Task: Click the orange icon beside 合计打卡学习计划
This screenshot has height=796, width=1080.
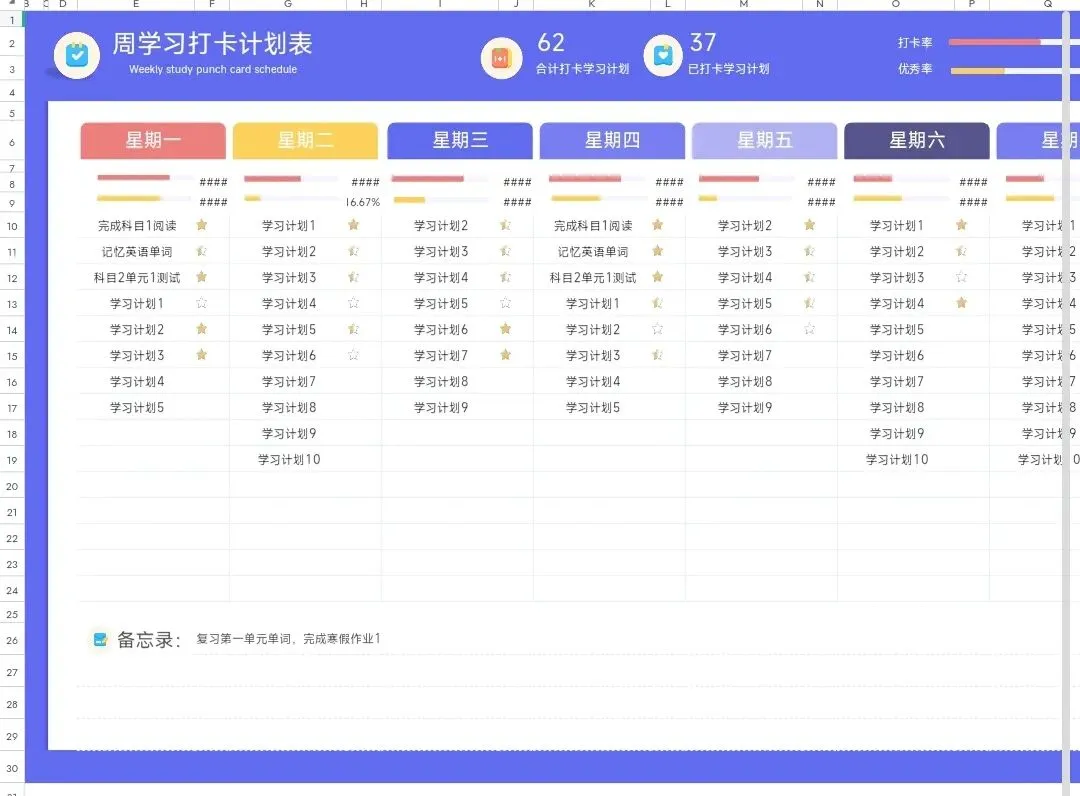Action: point(501,59)
